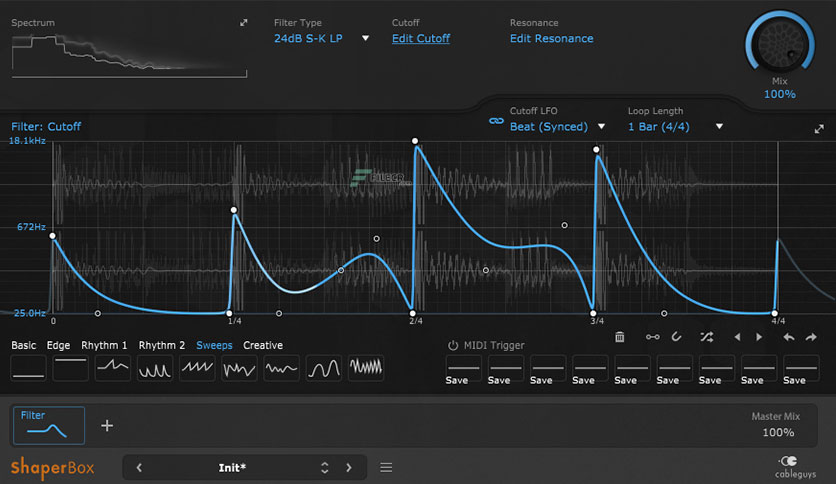Switch to the Creative preset category
This screenshot has width=836, height=484.
(263, 345)
